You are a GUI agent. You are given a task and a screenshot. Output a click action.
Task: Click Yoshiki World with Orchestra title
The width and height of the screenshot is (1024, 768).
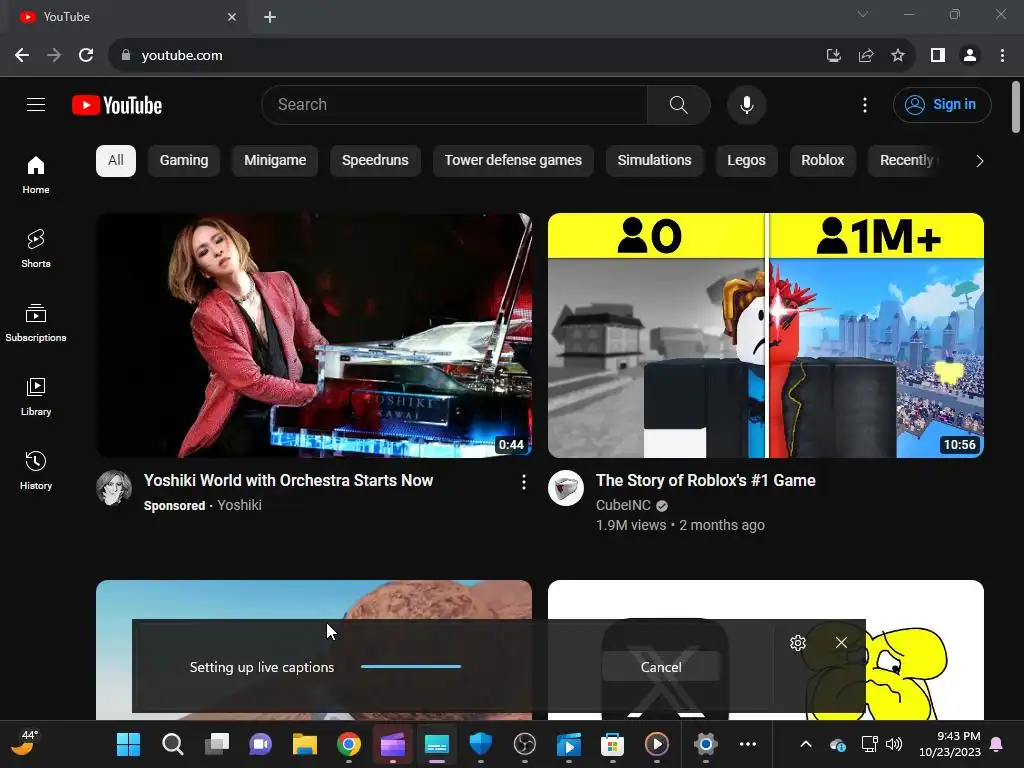coord(289,481)
